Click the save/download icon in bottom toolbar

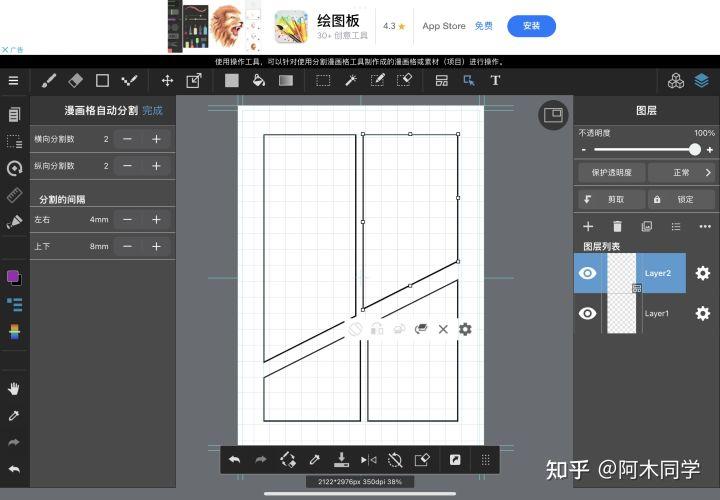(x=341, y=460)
